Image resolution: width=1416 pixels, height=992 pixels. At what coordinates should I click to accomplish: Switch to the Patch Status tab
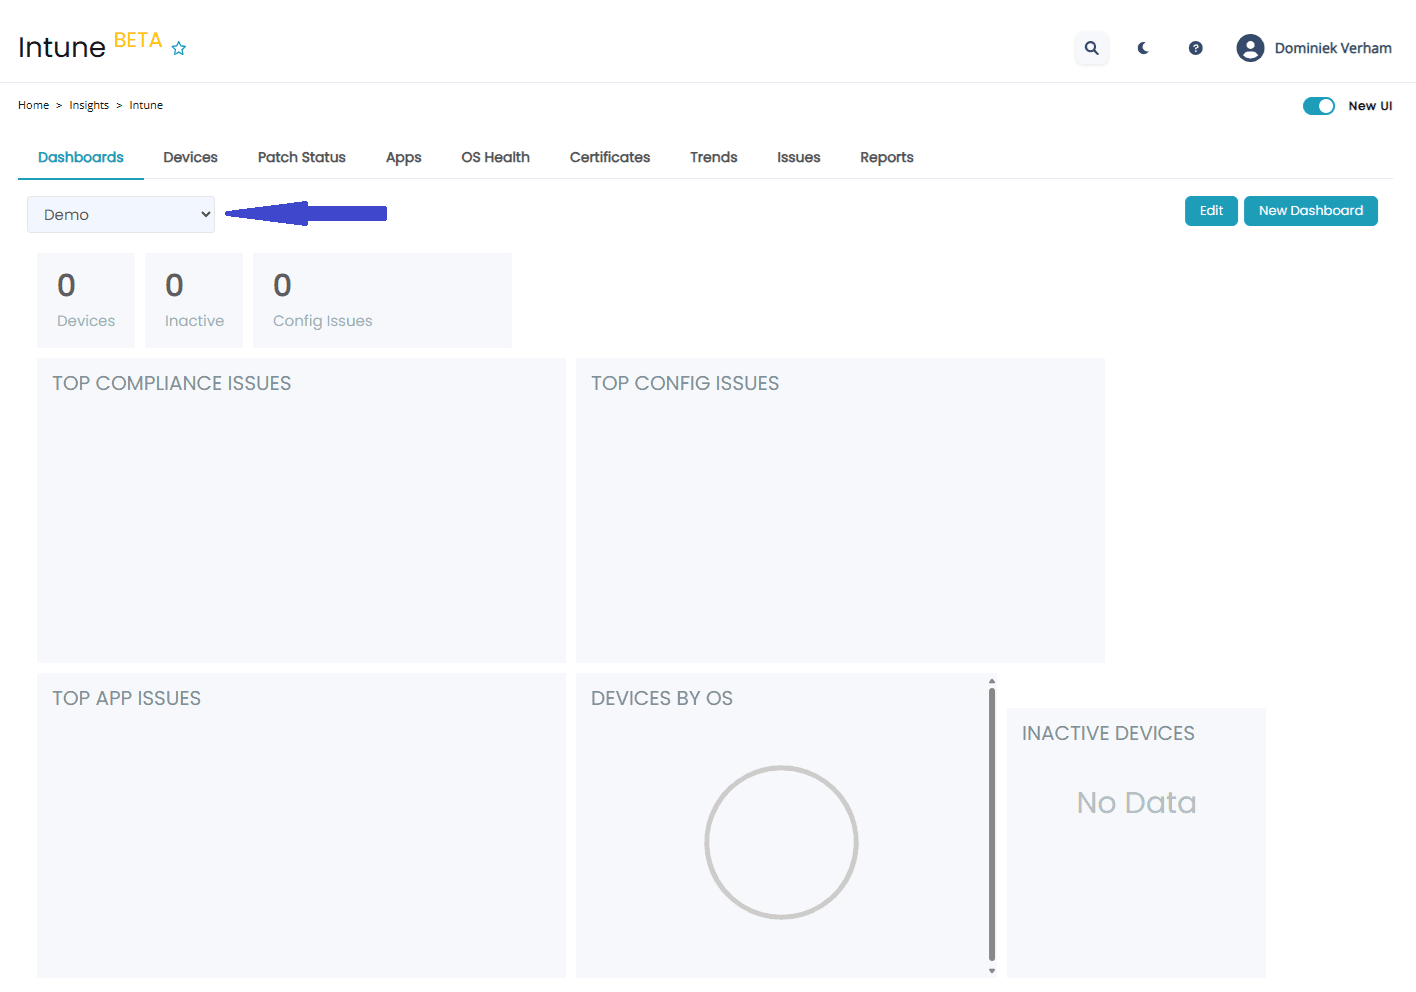pos(301,157)
